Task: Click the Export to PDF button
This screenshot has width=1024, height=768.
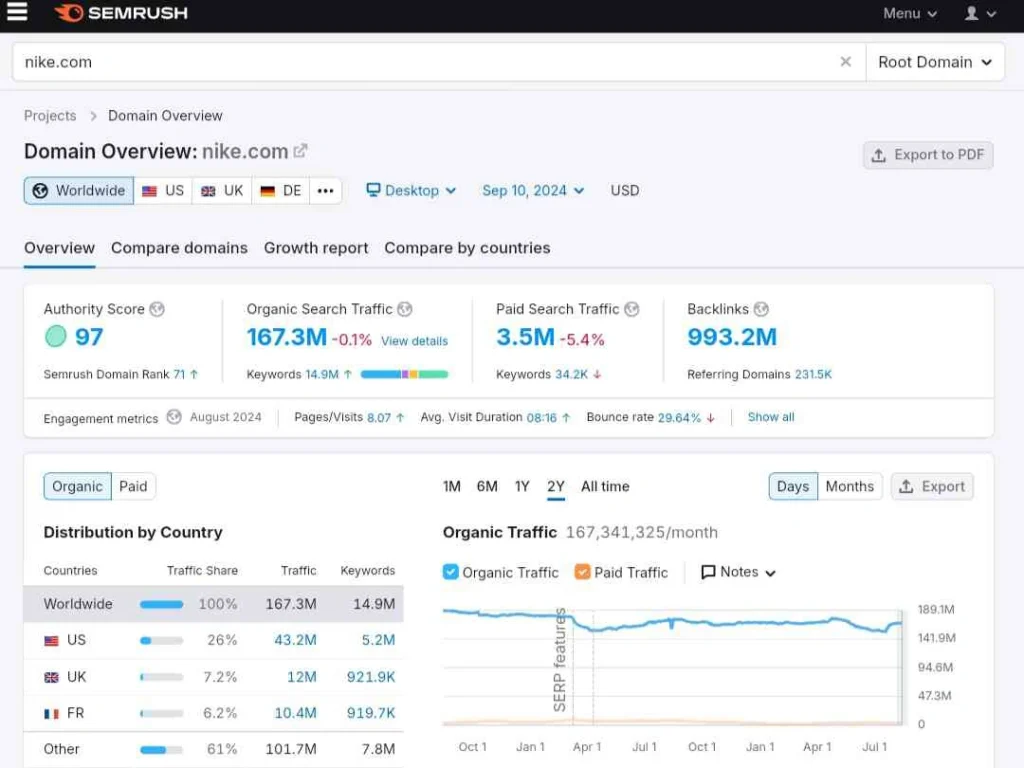Action: point(928,155)
